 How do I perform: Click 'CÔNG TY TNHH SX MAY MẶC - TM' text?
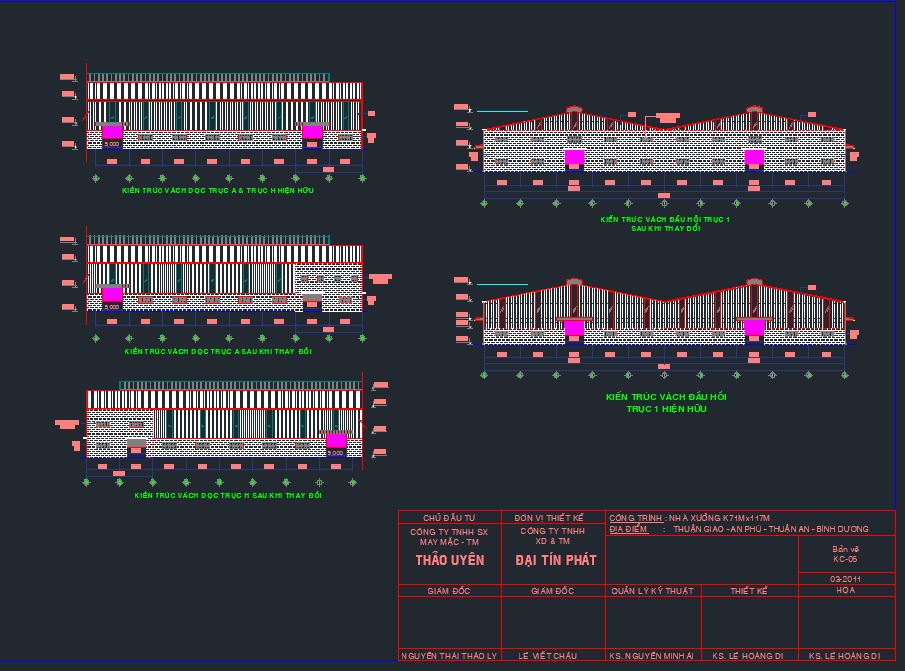(449, 537)
